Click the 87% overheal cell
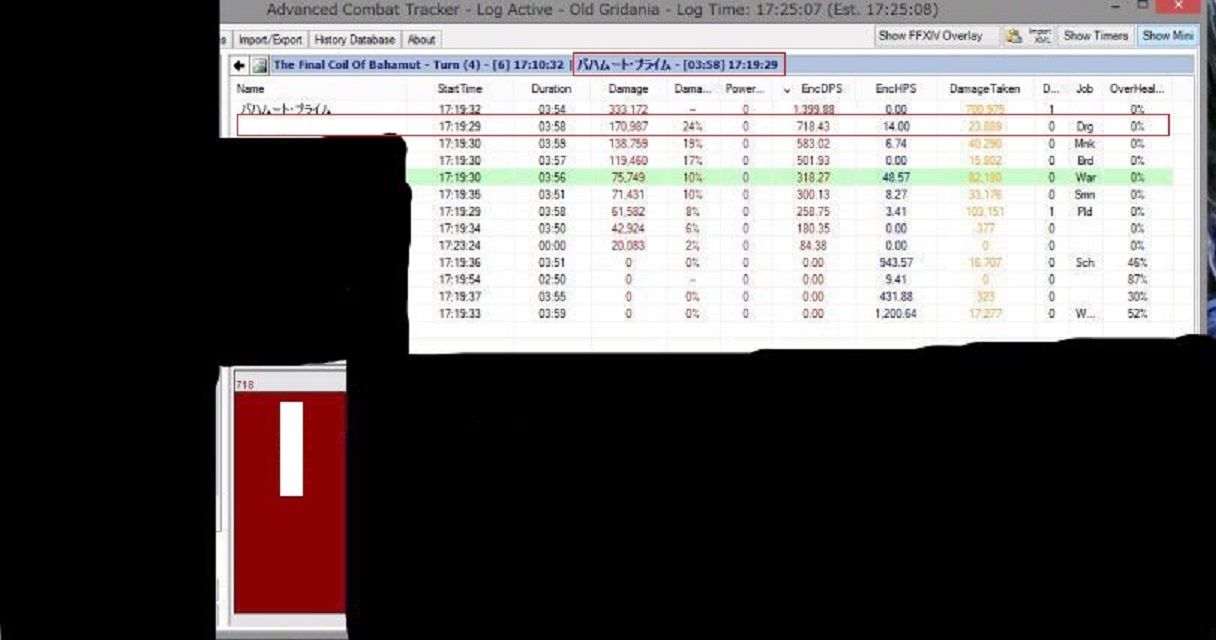1216x640 pixels. click(1137, 280)
